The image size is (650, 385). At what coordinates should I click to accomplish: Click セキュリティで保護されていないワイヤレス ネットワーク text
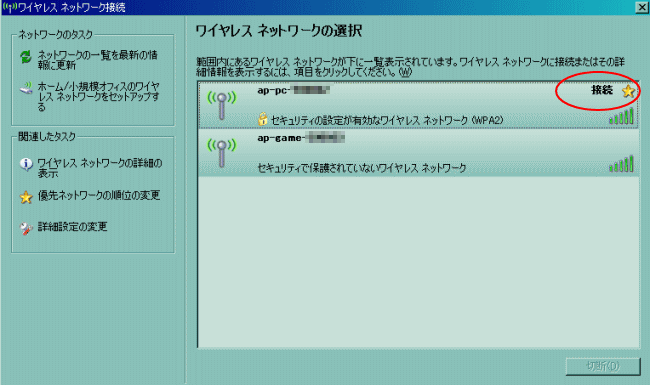pyautogui.click(x=361, y=168)
